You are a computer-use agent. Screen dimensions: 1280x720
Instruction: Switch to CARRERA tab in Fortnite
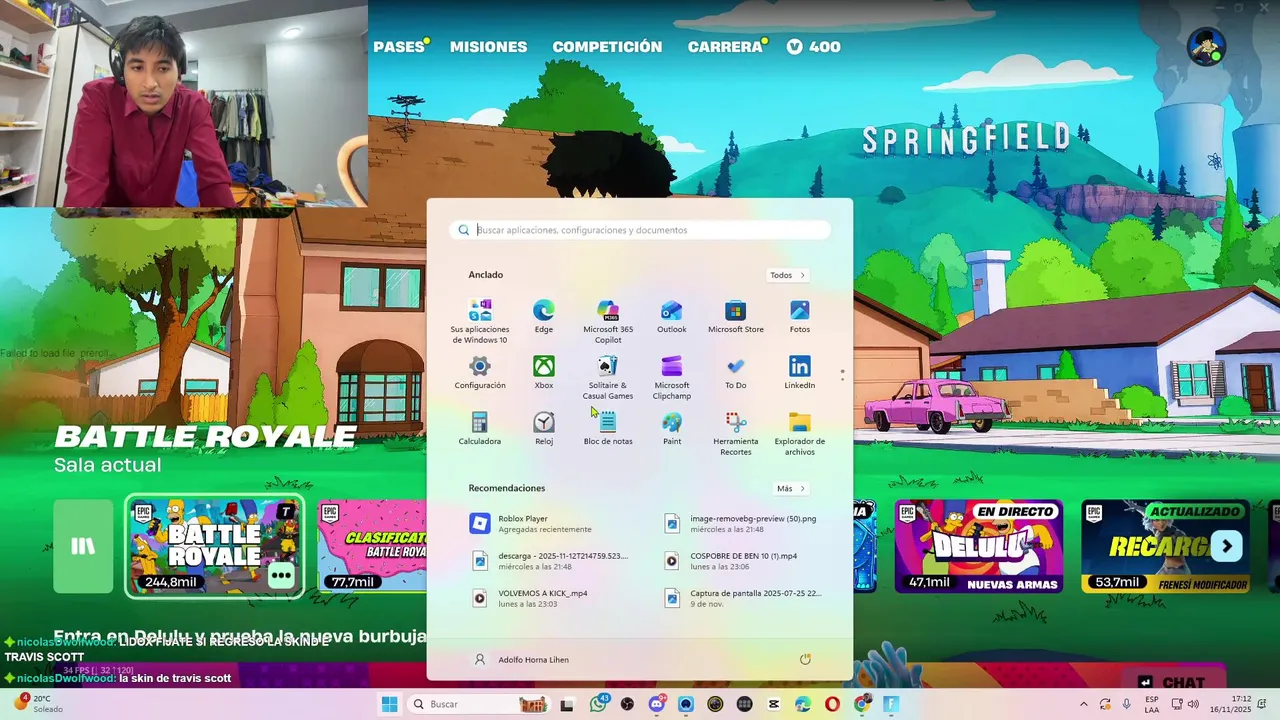click(725, 47)
